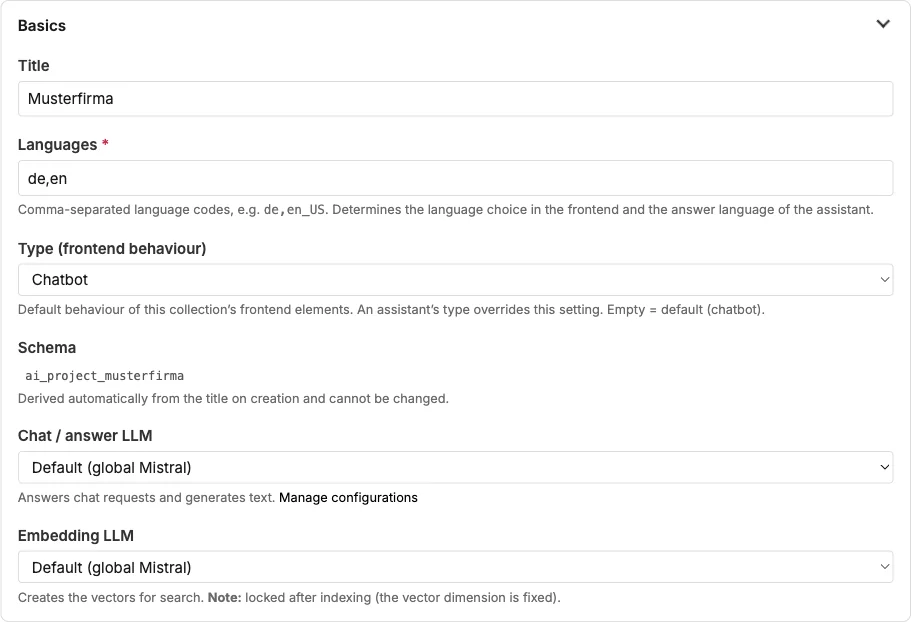
Task: Click the Title field containing Musterfirma
Action: click(456, 99)
